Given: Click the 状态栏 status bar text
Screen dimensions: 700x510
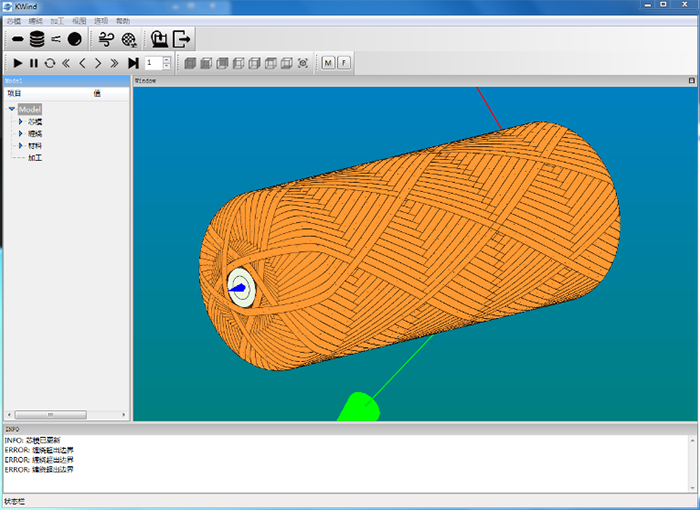Looking at the screenshot, I should point(15,502).
